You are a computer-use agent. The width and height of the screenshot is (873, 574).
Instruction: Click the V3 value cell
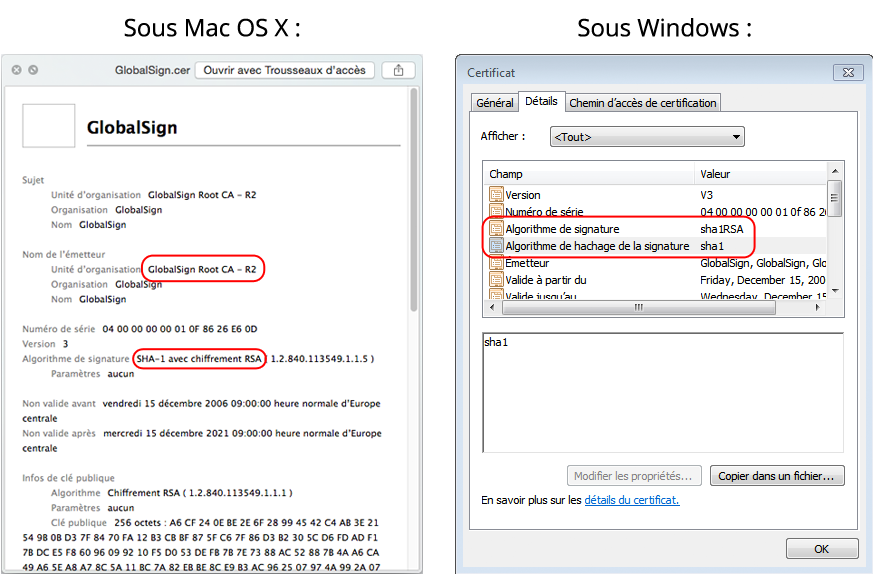click(707, 195)
